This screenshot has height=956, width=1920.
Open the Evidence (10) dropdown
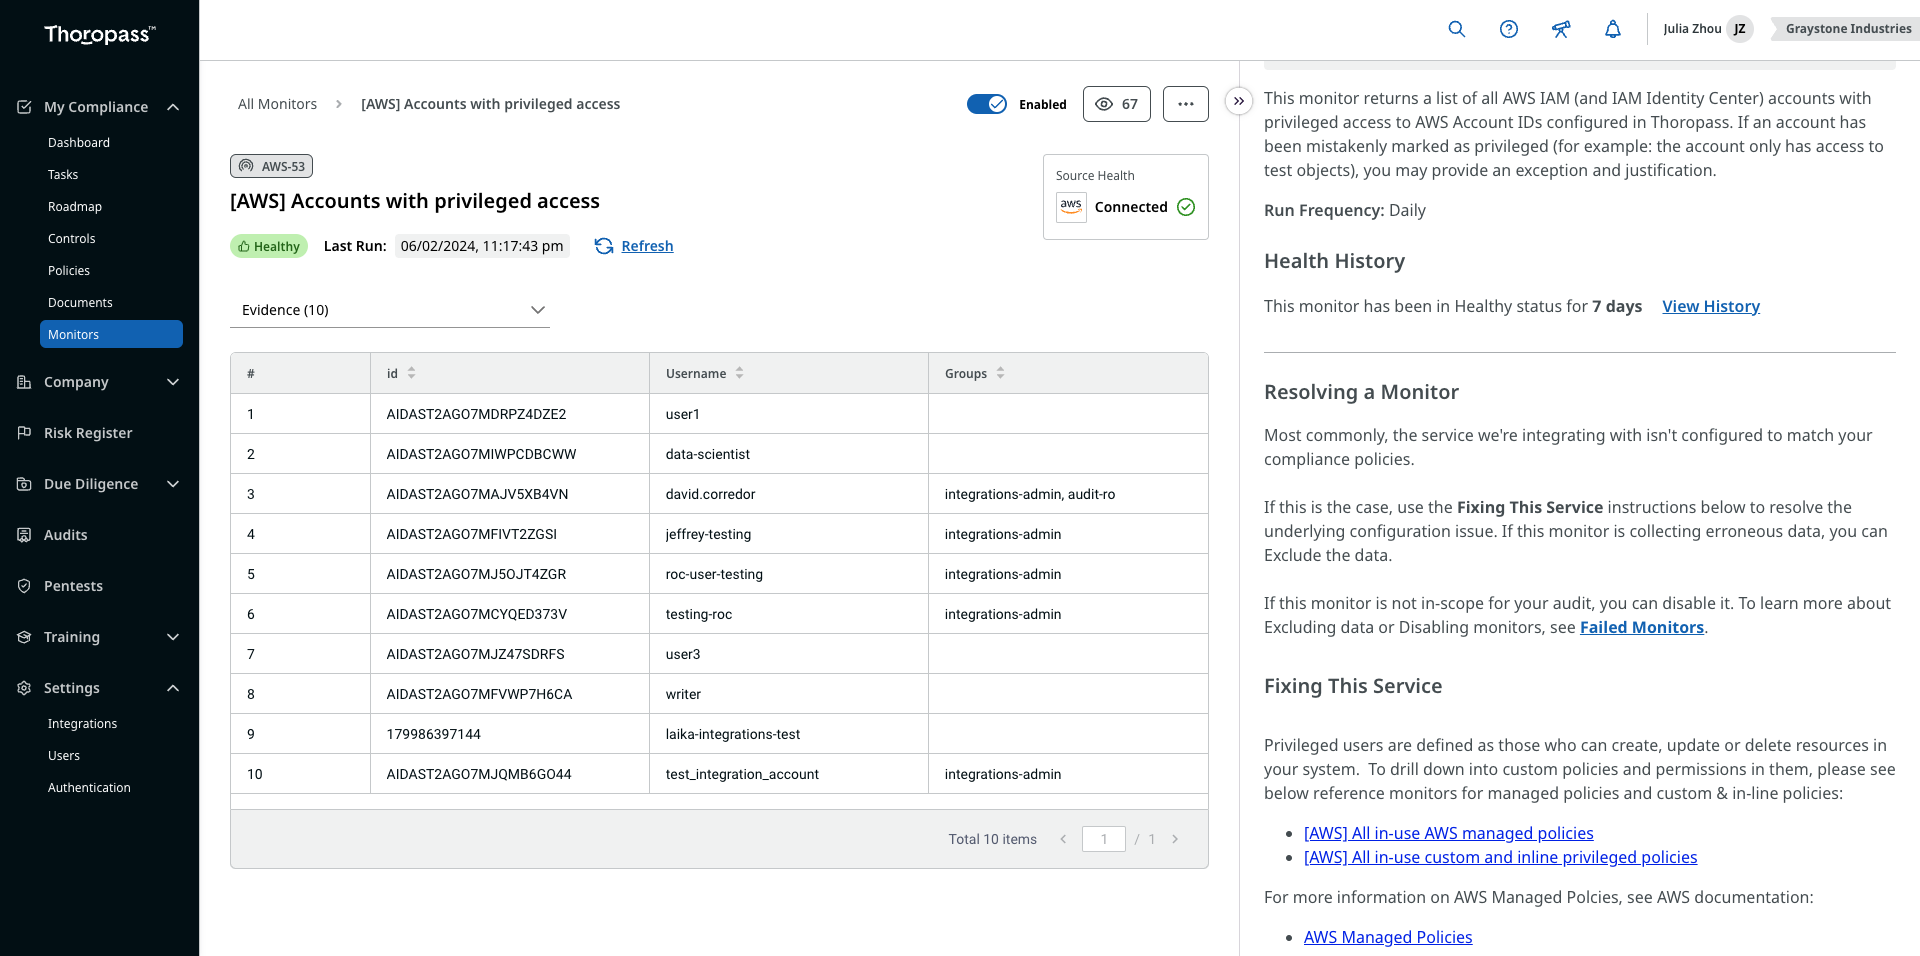pos(390,310)
